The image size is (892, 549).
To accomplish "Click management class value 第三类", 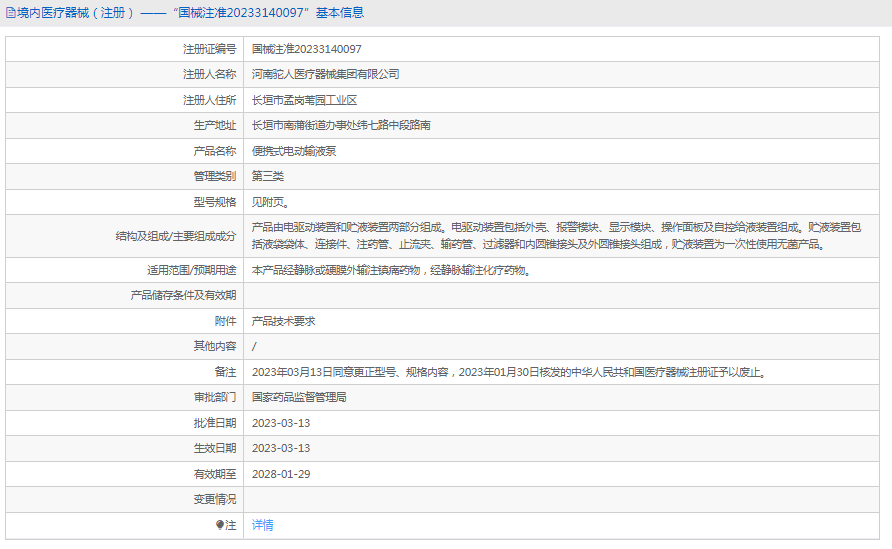I will [267, 176].
